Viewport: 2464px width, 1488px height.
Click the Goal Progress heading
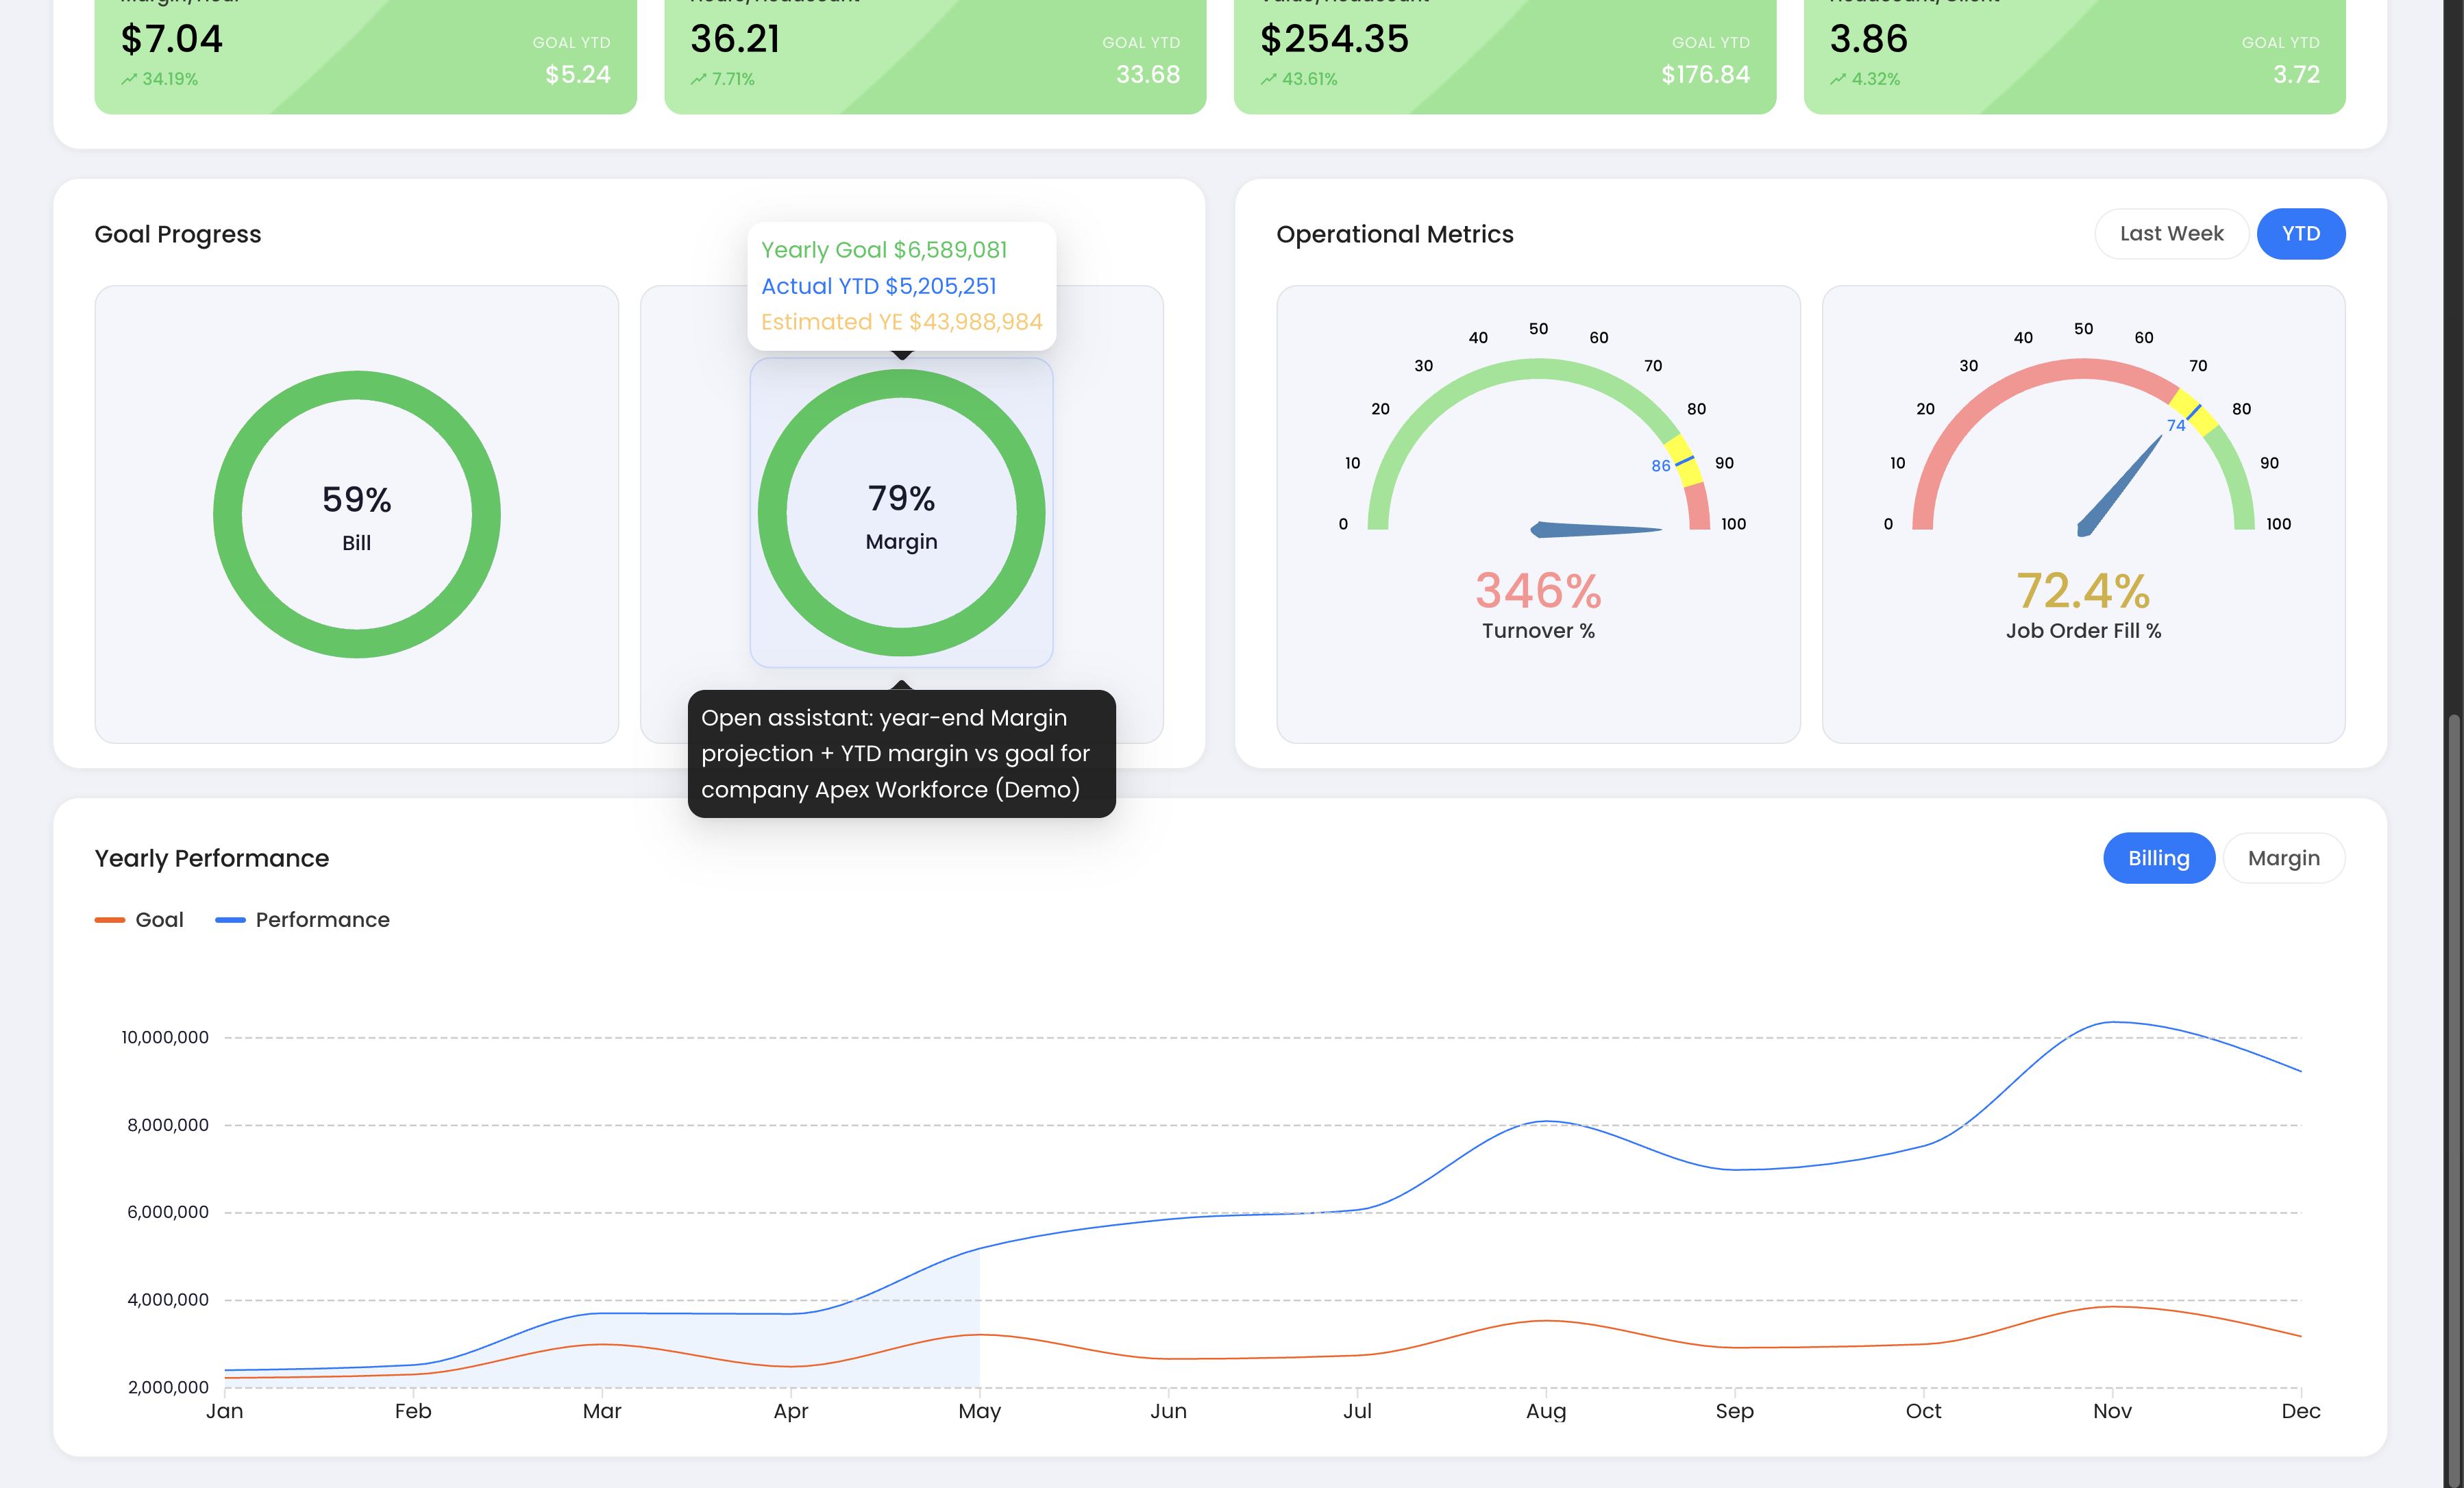178,234
